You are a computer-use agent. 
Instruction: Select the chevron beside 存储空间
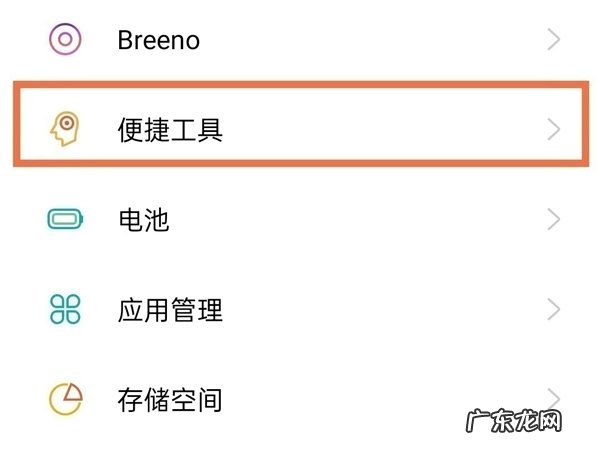[x=554, y=397]
